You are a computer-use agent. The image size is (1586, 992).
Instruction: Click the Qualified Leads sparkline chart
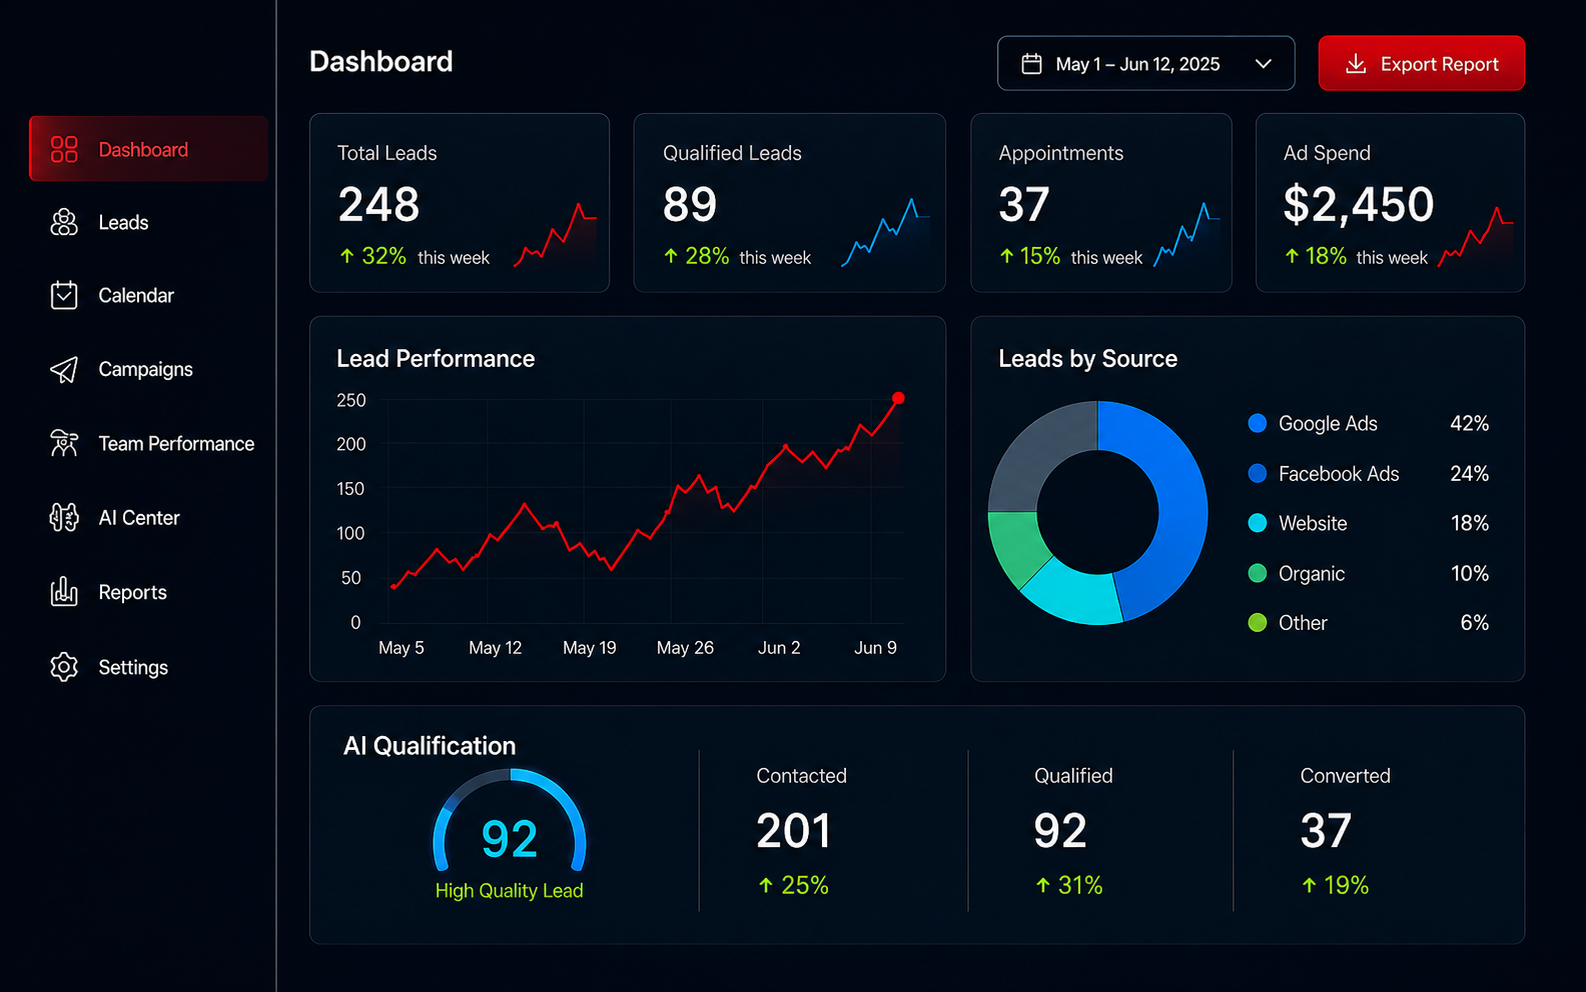[x=886, y=233]
